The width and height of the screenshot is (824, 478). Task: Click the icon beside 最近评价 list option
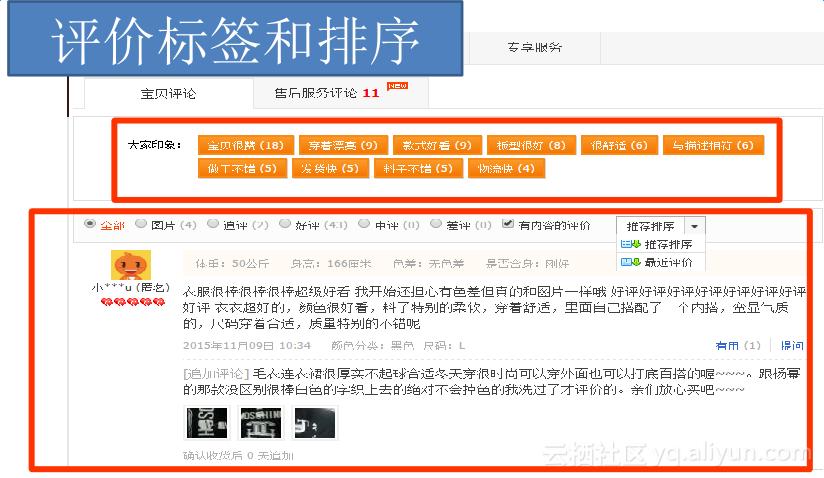631,262
